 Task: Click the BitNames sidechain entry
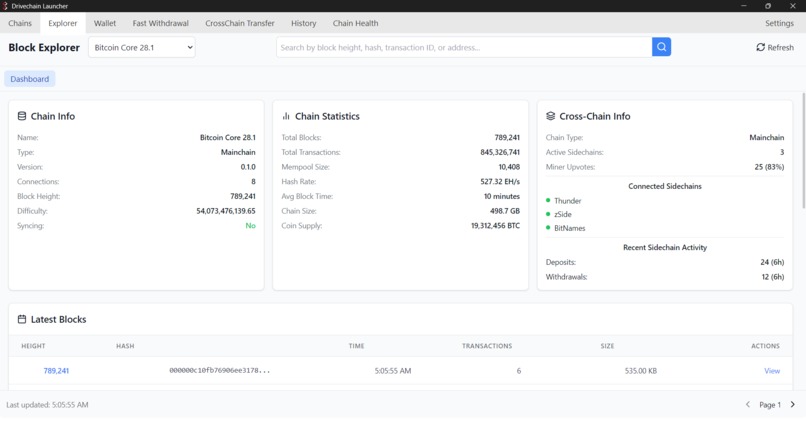(x=570, y=228)
